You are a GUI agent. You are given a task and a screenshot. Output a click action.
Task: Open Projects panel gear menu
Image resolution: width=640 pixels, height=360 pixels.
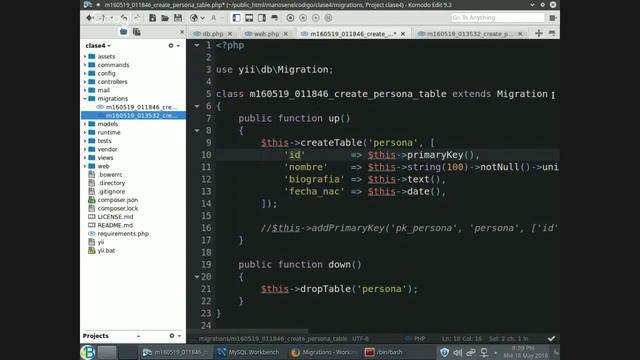pyautogui.click(x=175, y=336)
